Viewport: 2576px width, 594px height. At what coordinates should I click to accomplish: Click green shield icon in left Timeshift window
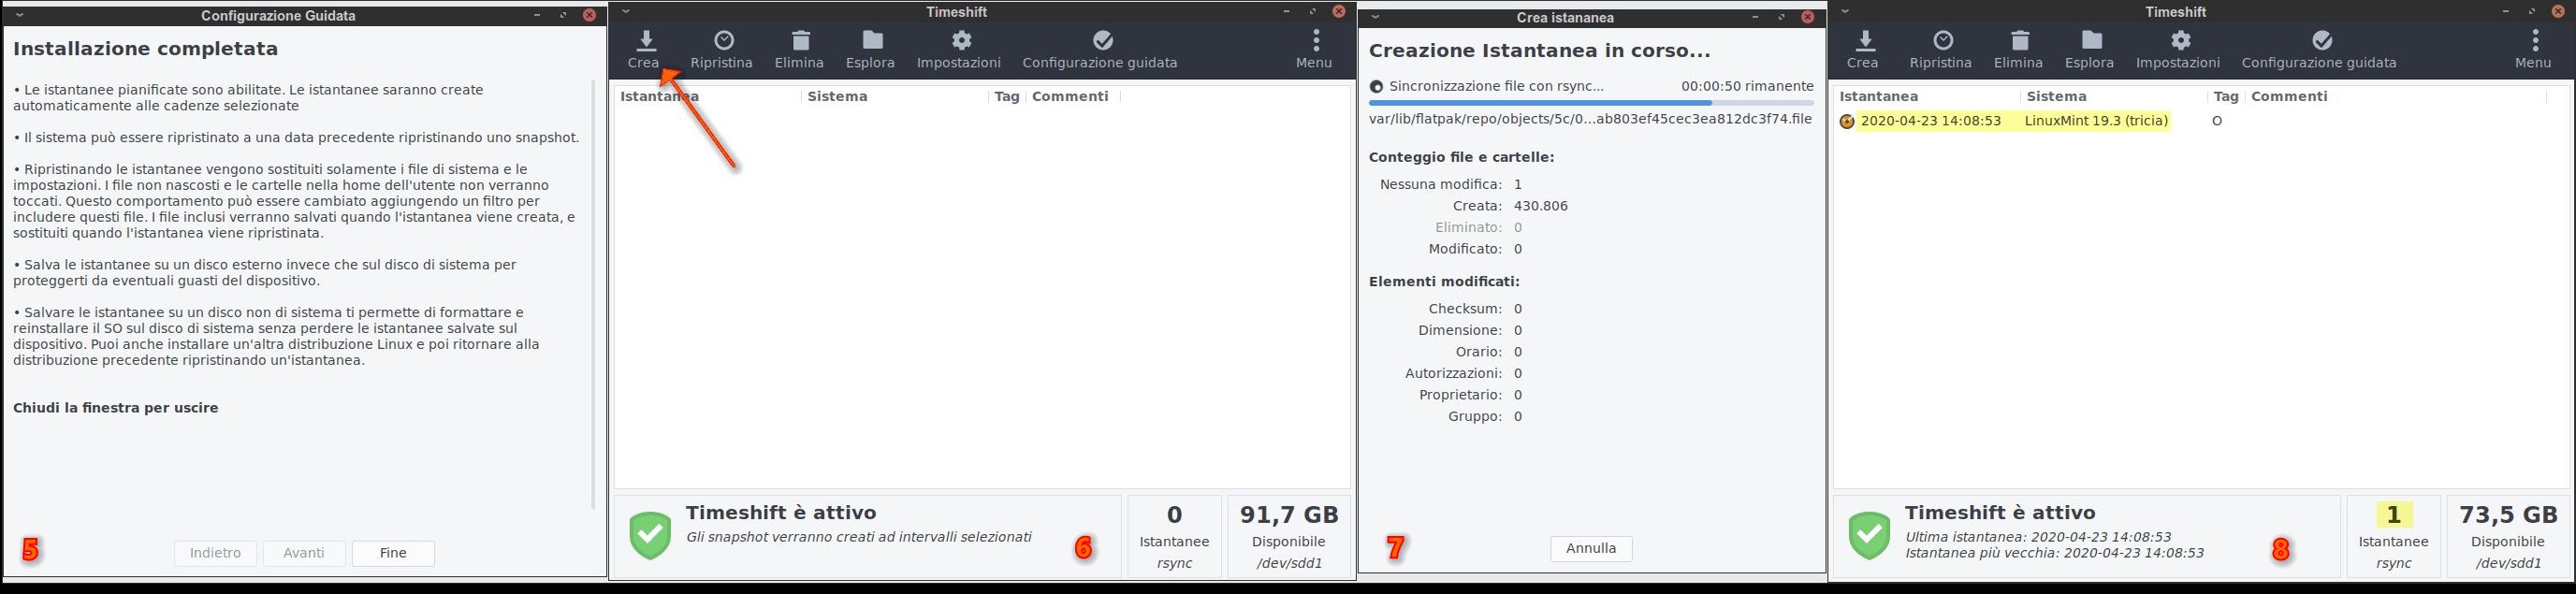651,536
